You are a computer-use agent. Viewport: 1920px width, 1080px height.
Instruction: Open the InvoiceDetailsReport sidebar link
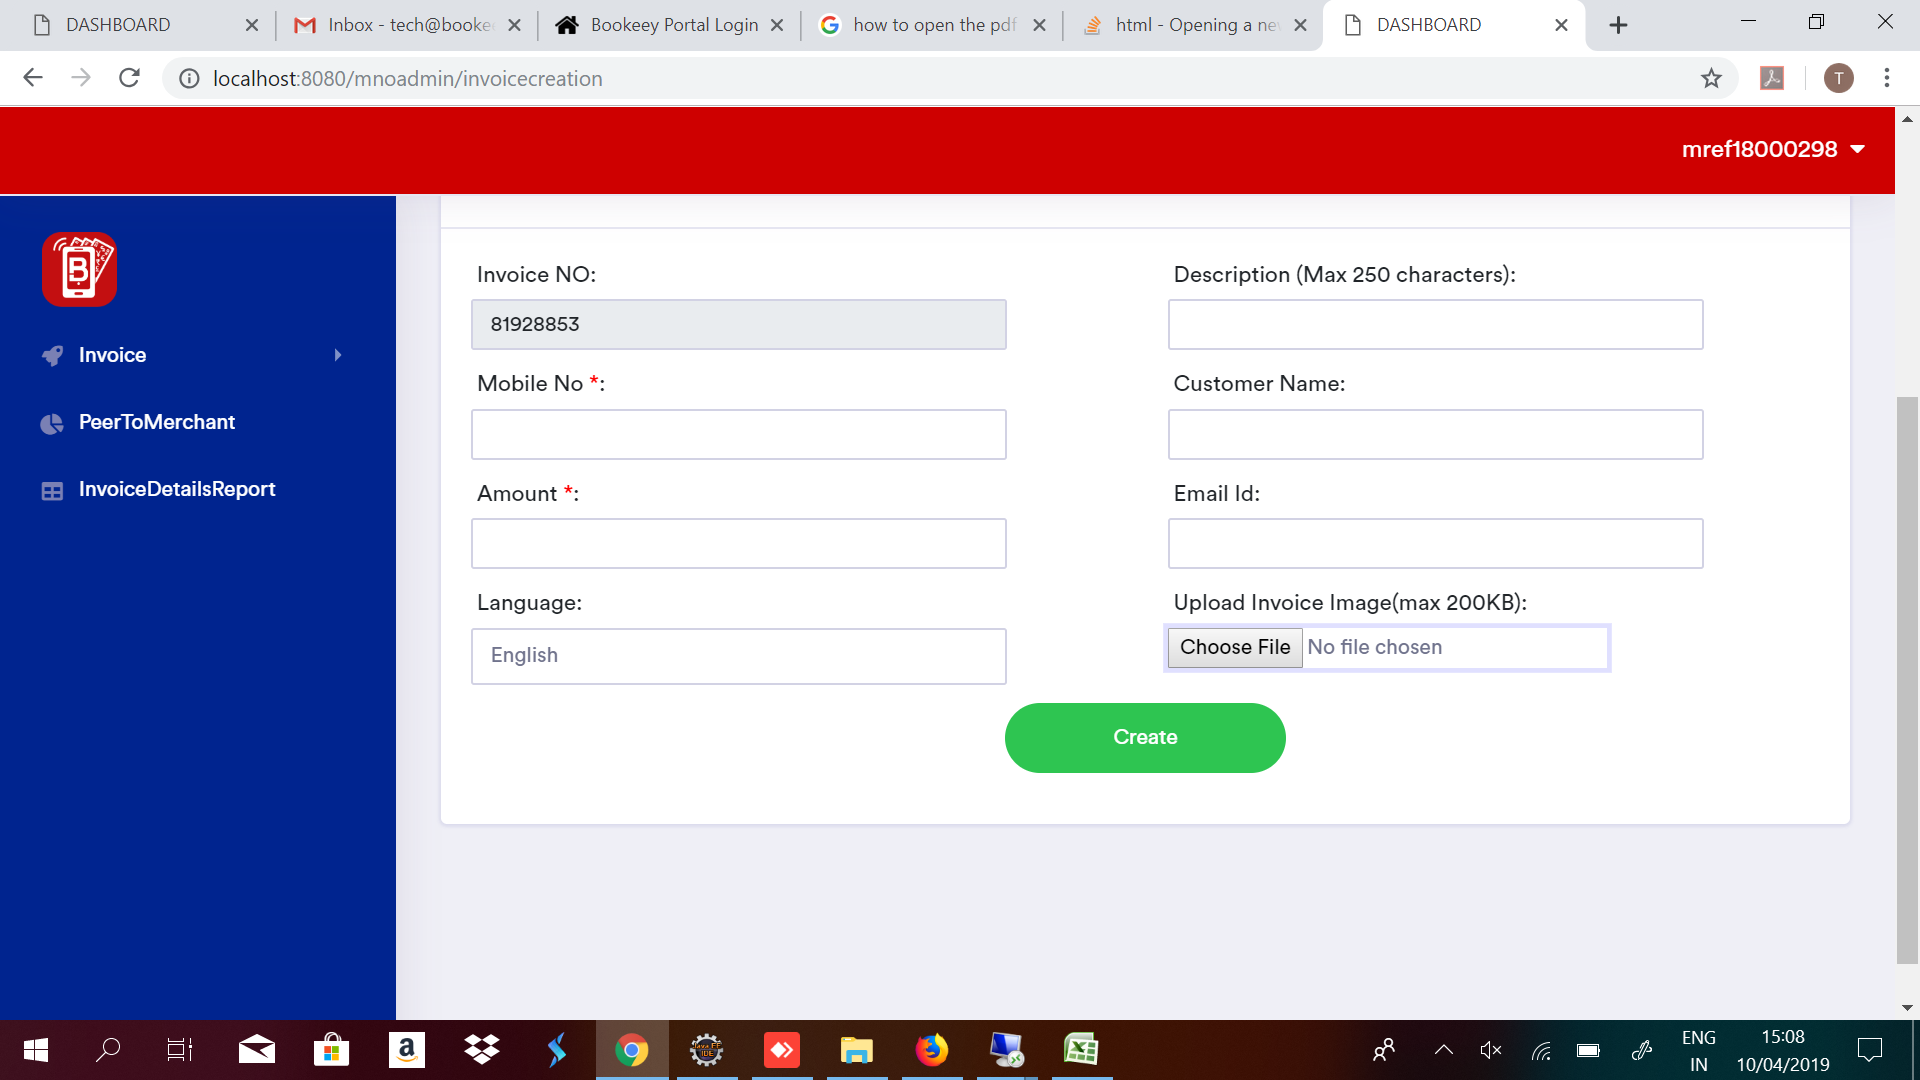pyautogui.click(x=177, y=489)
